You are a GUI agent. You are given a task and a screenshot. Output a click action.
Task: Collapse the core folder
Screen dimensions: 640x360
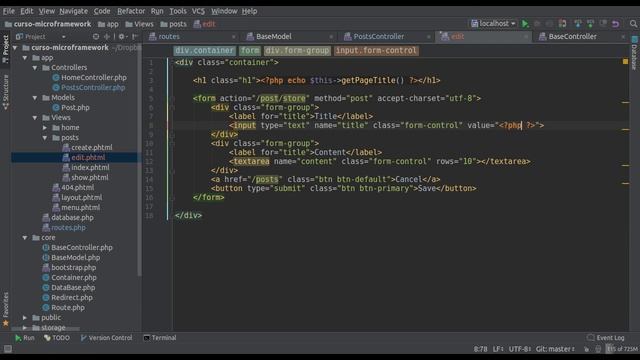point(25,238)
